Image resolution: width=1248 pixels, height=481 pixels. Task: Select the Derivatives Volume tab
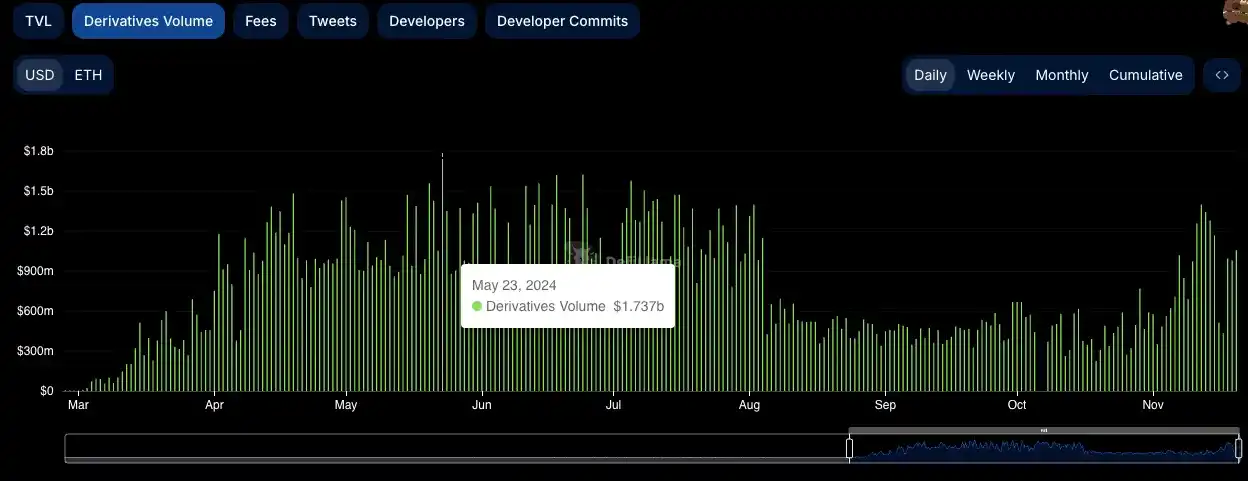(148, 21)
